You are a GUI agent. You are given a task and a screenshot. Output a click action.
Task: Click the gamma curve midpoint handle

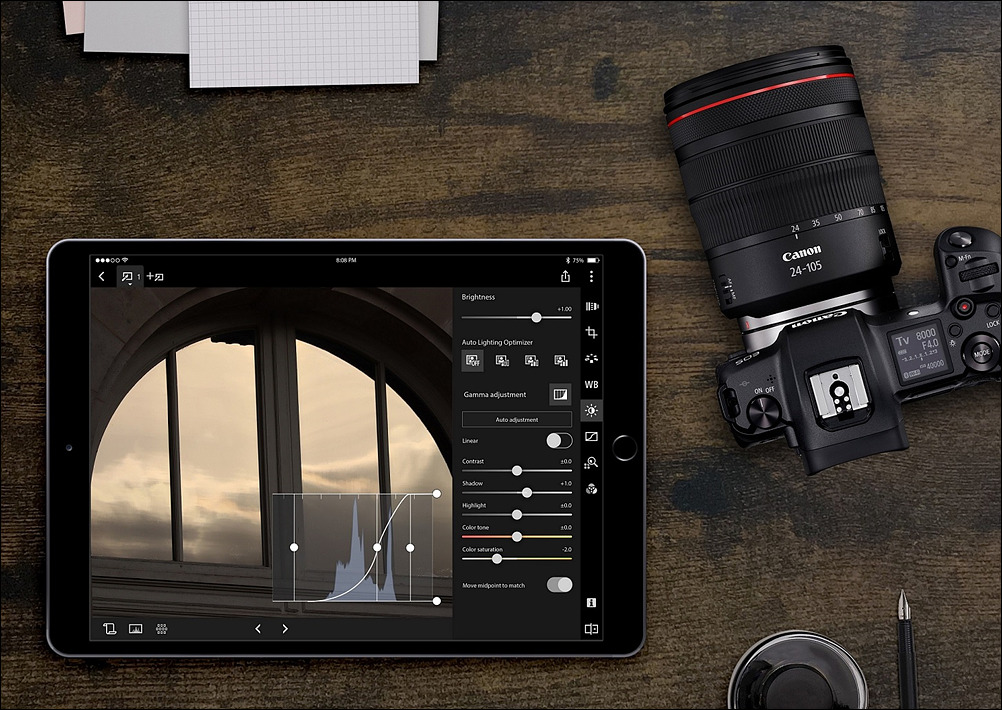pos(377,548)
